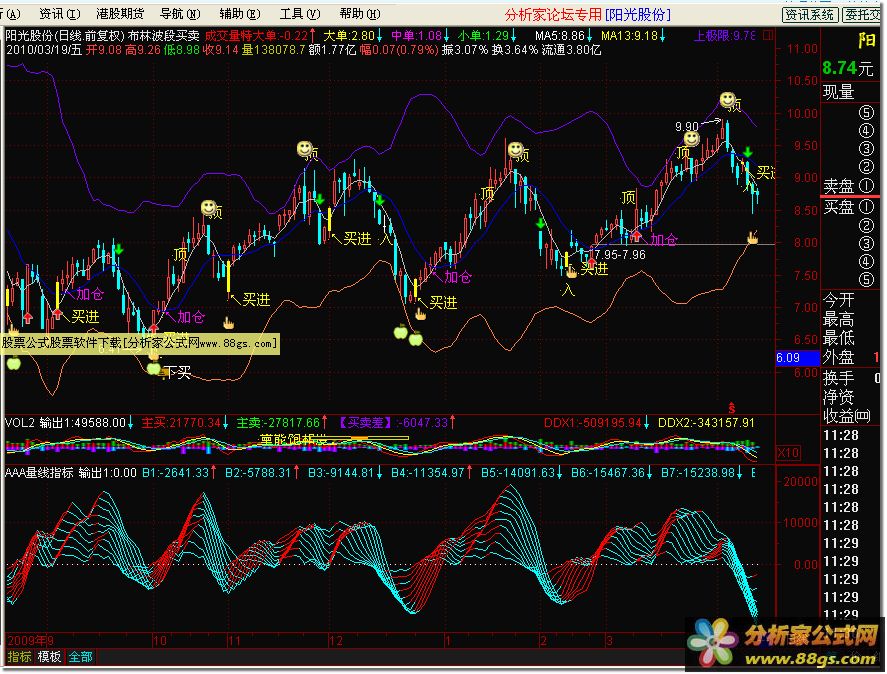The width and height of the screenshot is (887, 674).
Task: Click the 今开 label in quote panel
Action: 838,300
